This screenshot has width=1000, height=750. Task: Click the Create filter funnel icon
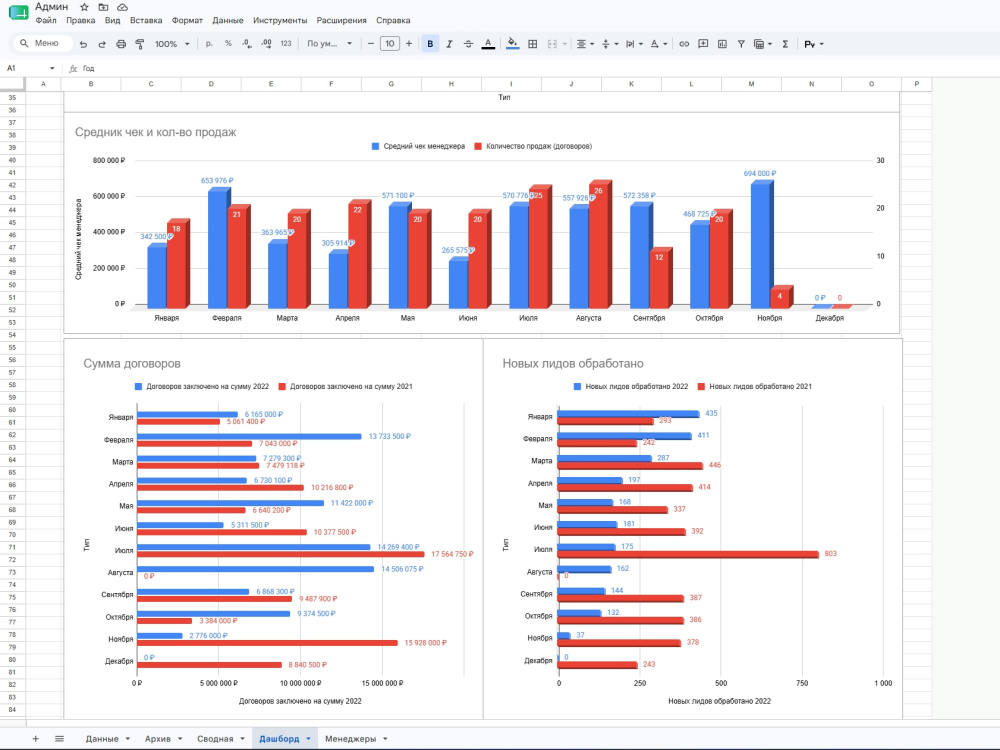tap(741, 44)
